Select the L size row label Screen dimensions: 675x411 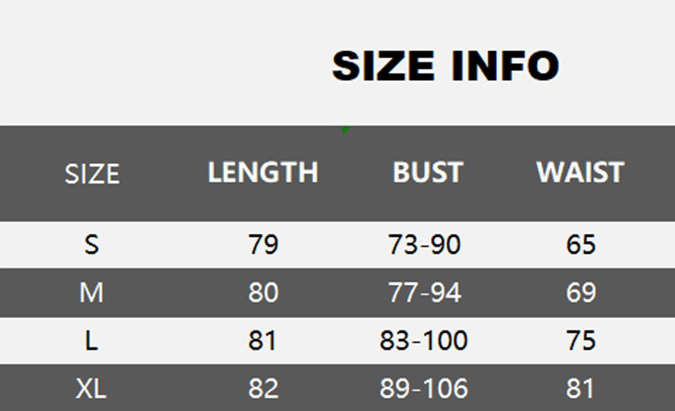(92, 341)
